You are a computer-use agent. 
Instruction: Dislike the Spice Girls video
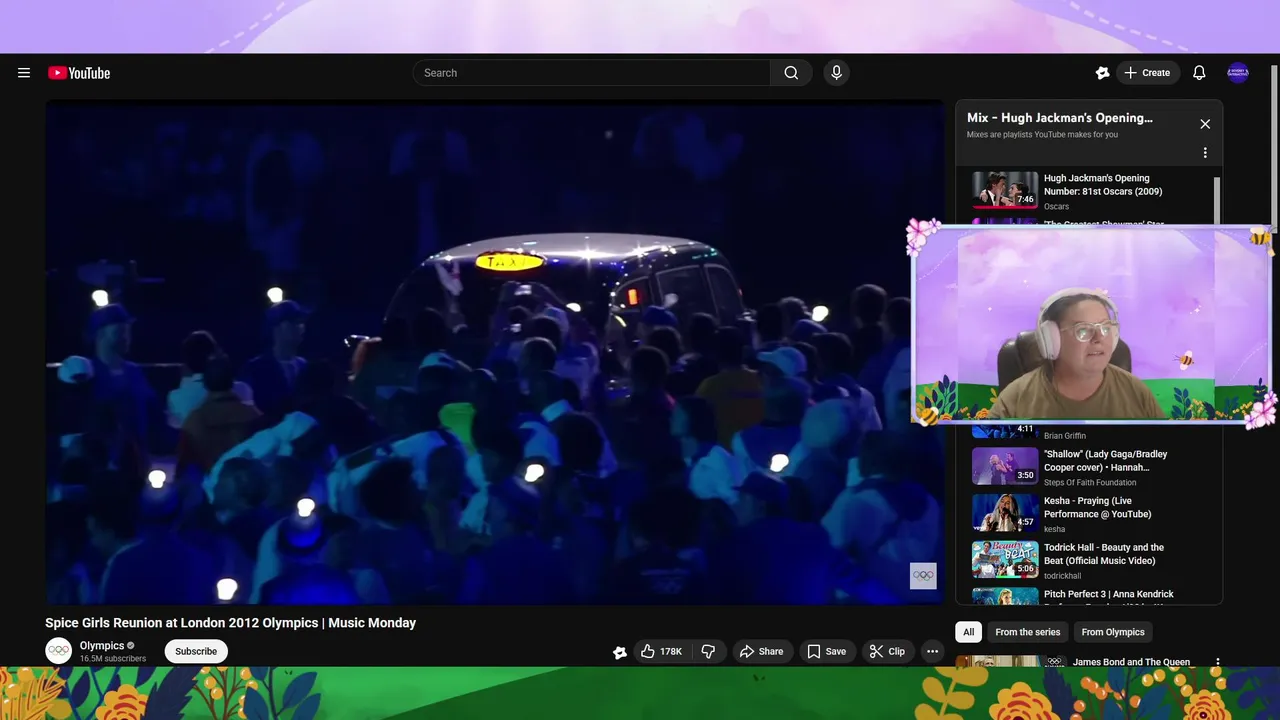pos(708,651)
